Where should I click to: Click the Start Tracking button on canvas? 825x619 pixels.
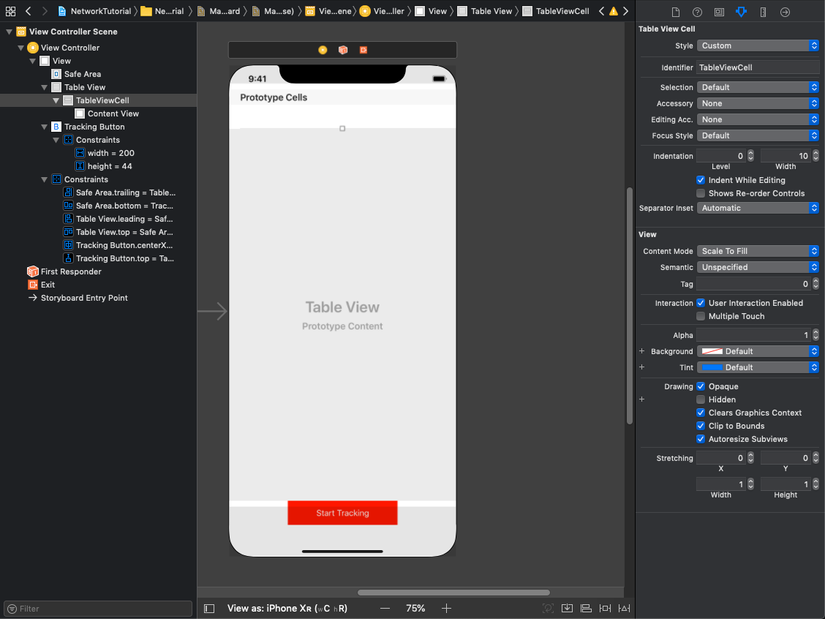click(x=343, y=513)
